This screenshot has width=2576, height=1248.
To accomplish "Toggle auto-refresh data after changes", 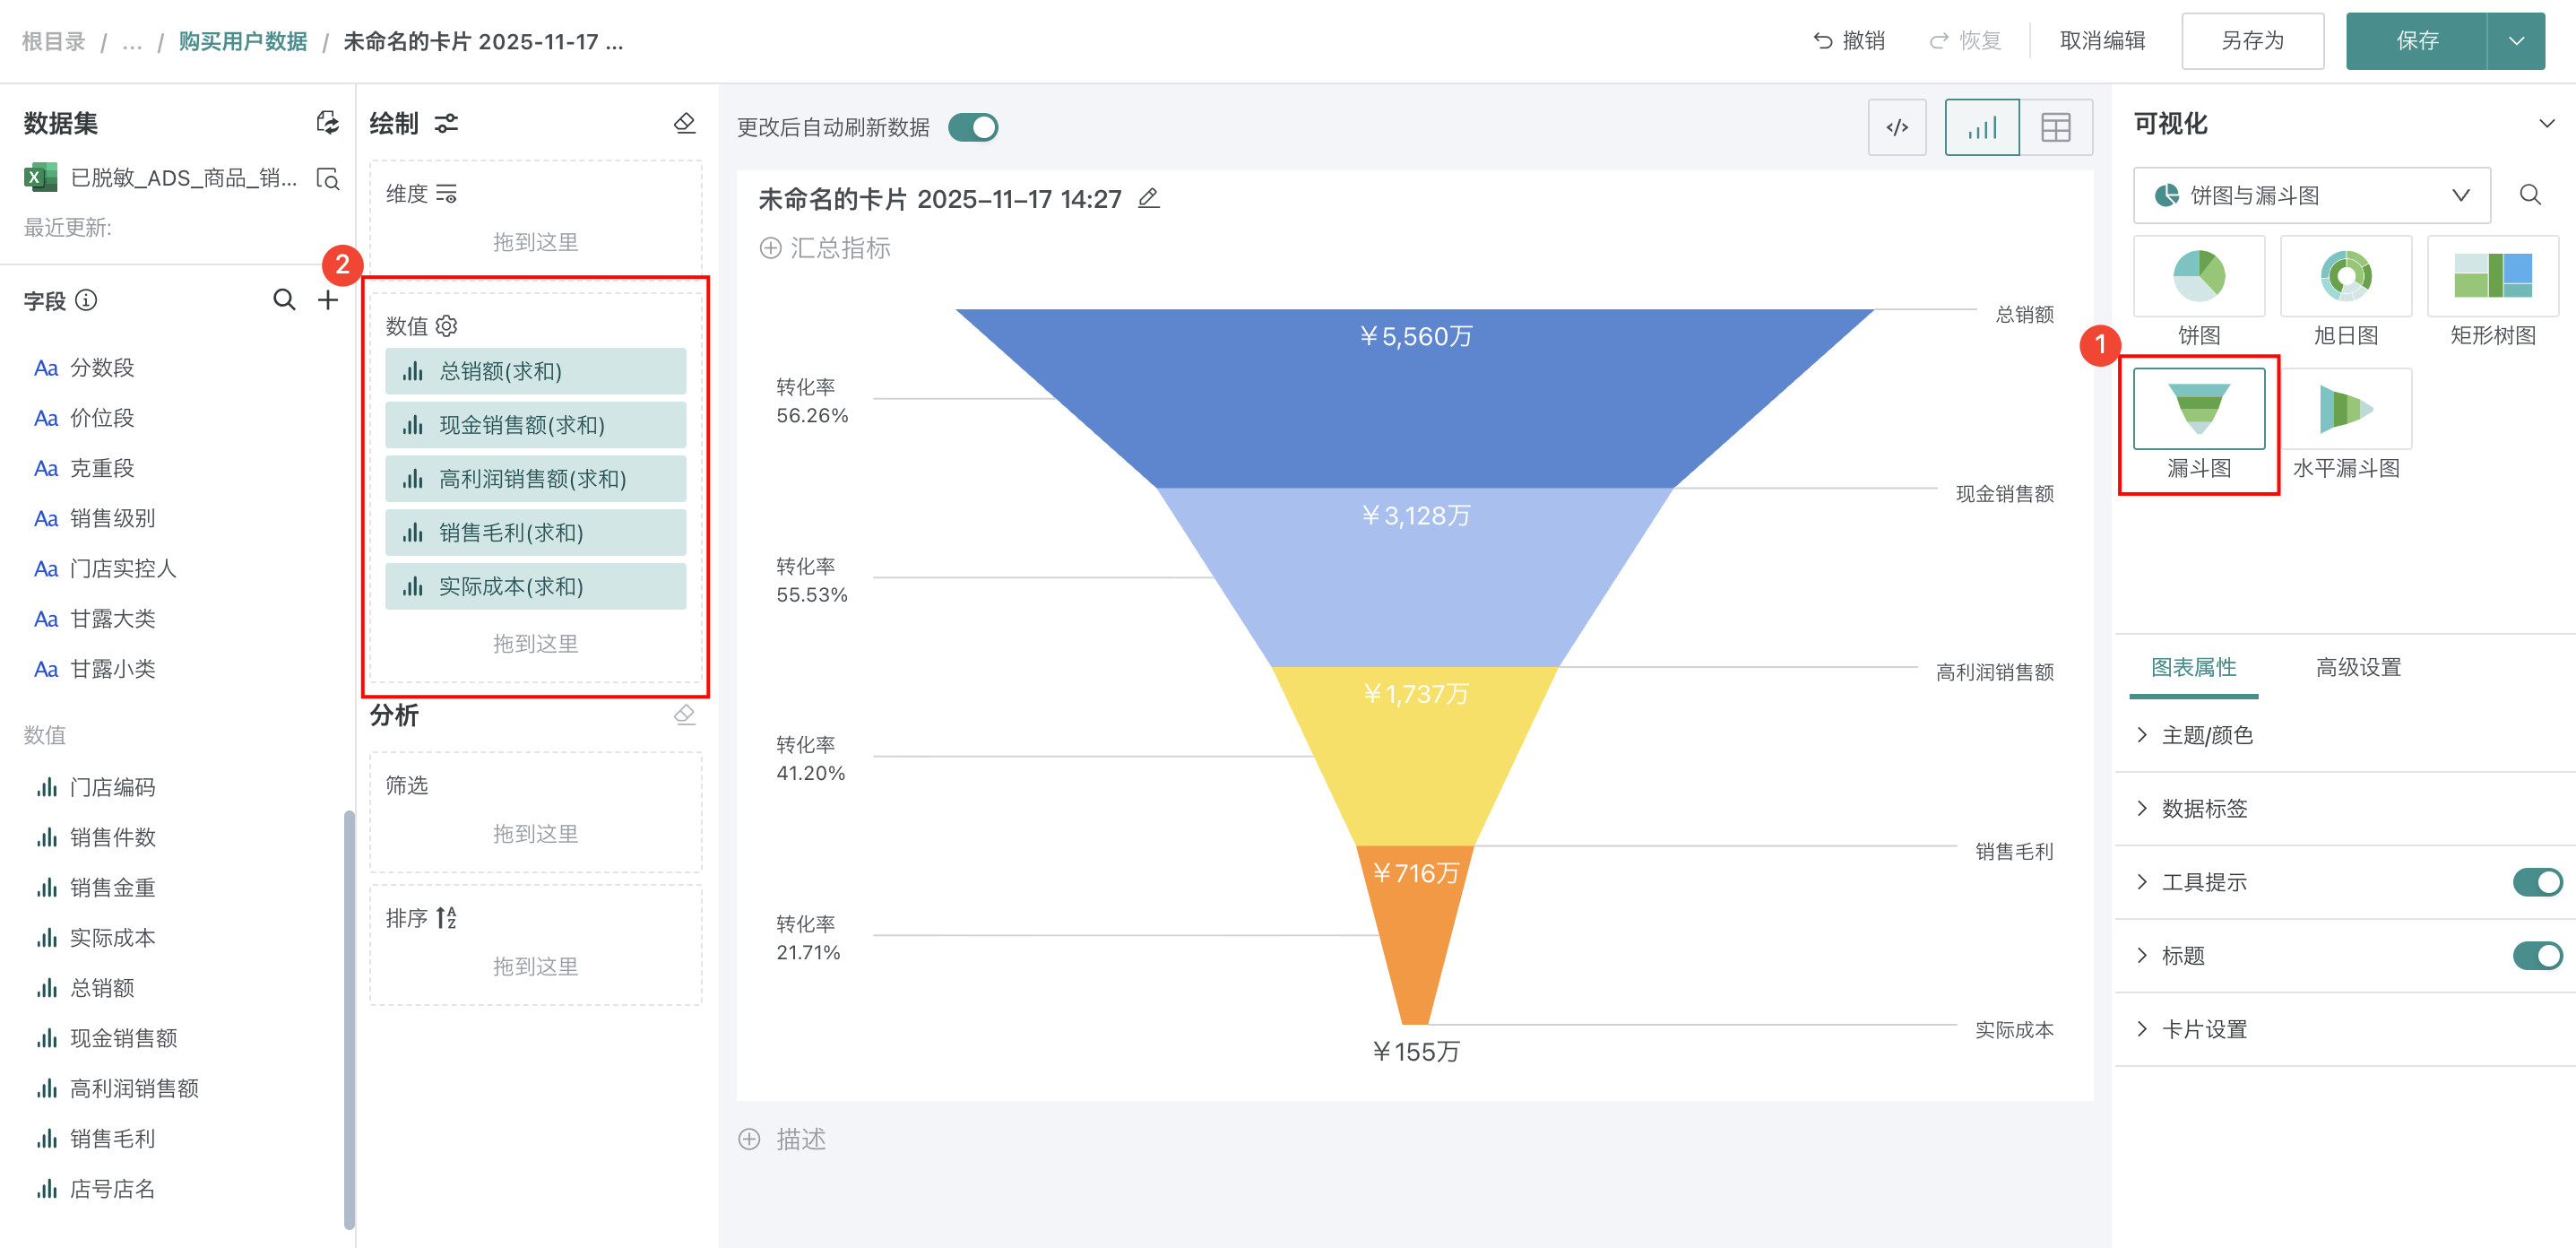I will coord(972,127).
